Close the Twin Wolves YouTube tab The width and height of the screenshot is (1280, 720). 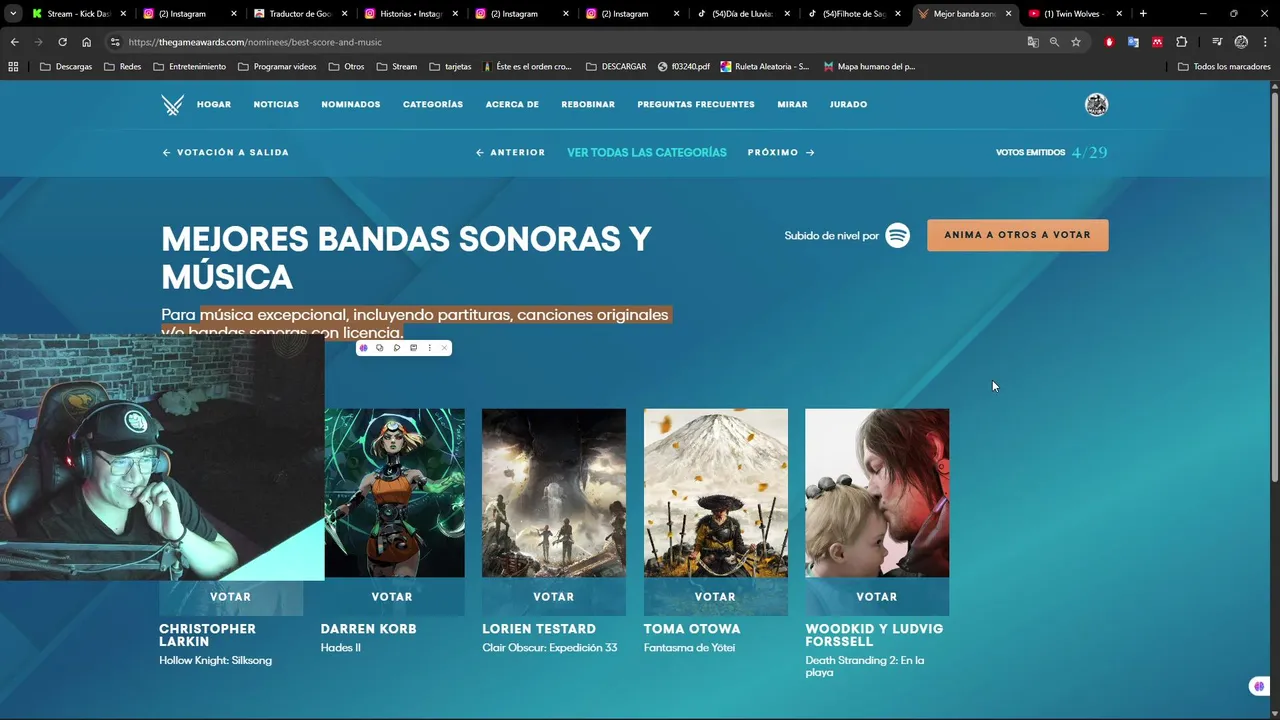[x=1120, y=14]
